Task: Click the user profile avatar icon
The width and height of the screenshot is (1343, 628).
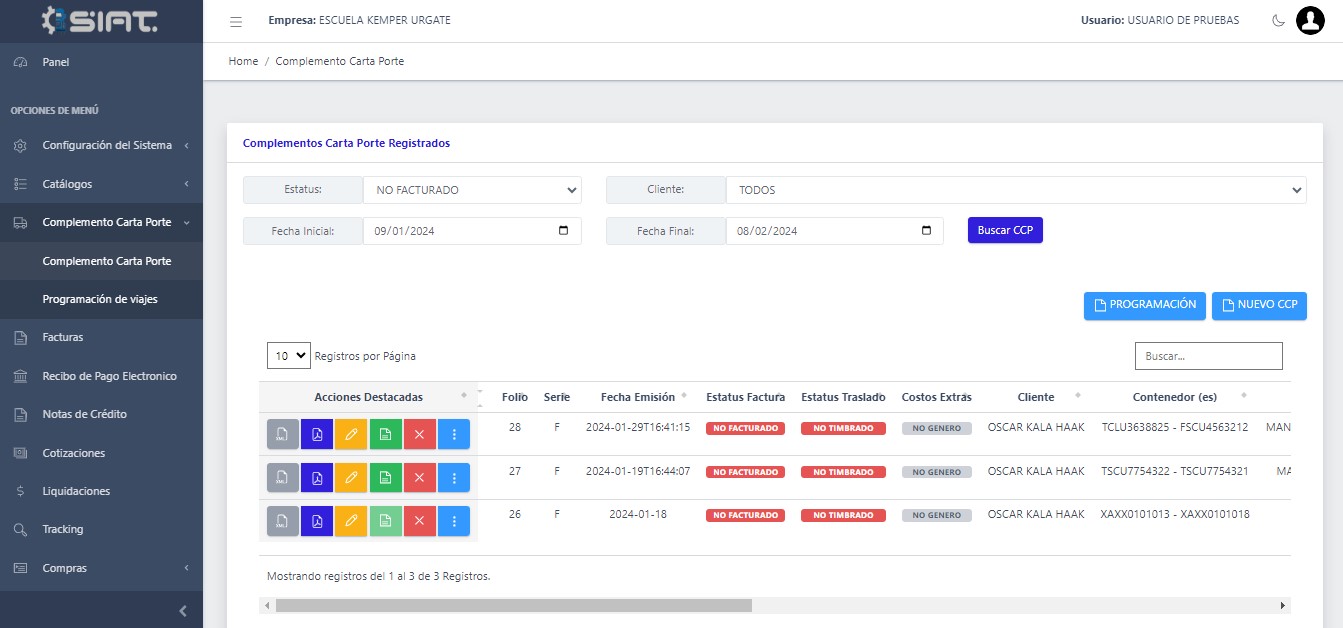Action: pyautogui.click(x=1309, y=20)
